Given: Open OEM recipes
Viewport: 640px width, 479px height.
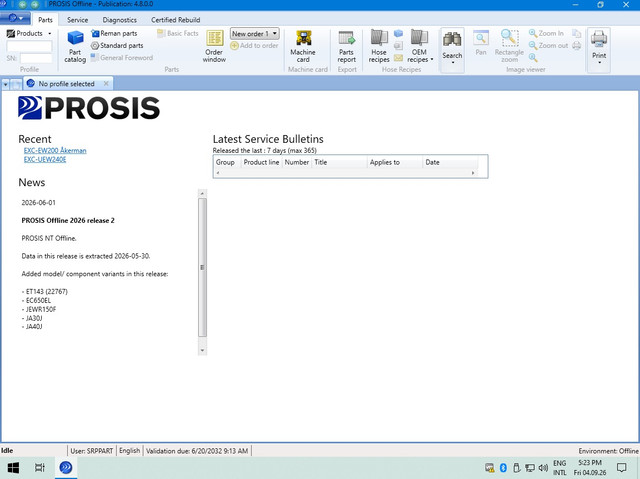Looking at the screenshot, I should click(419, 47).
